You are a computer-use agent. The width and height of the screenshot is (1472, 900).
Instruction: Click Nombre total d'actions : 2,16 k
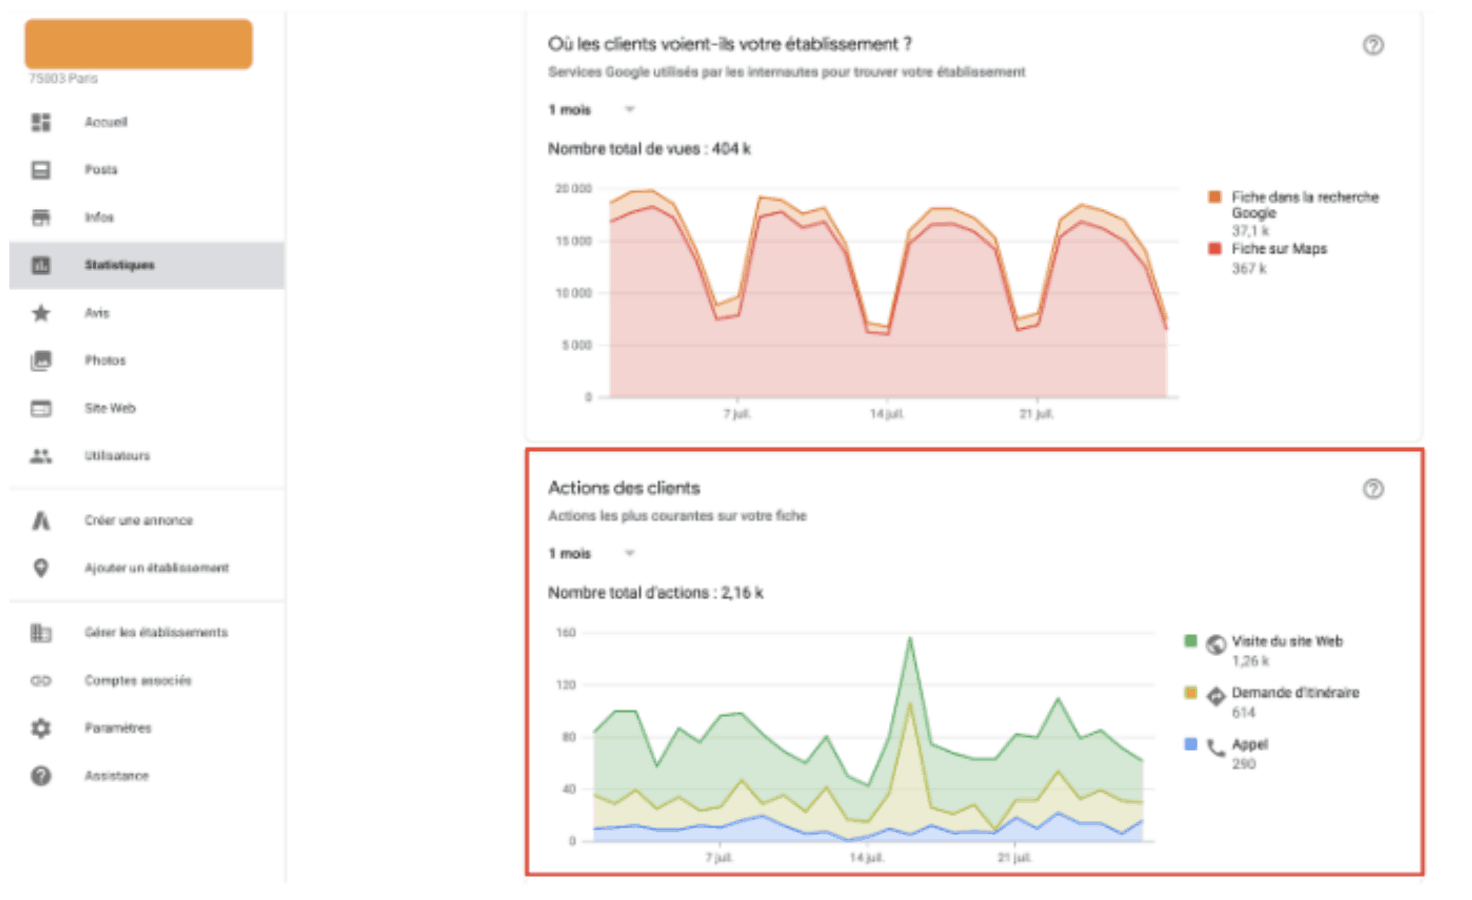pyautogui.click(x=655, y=593)
